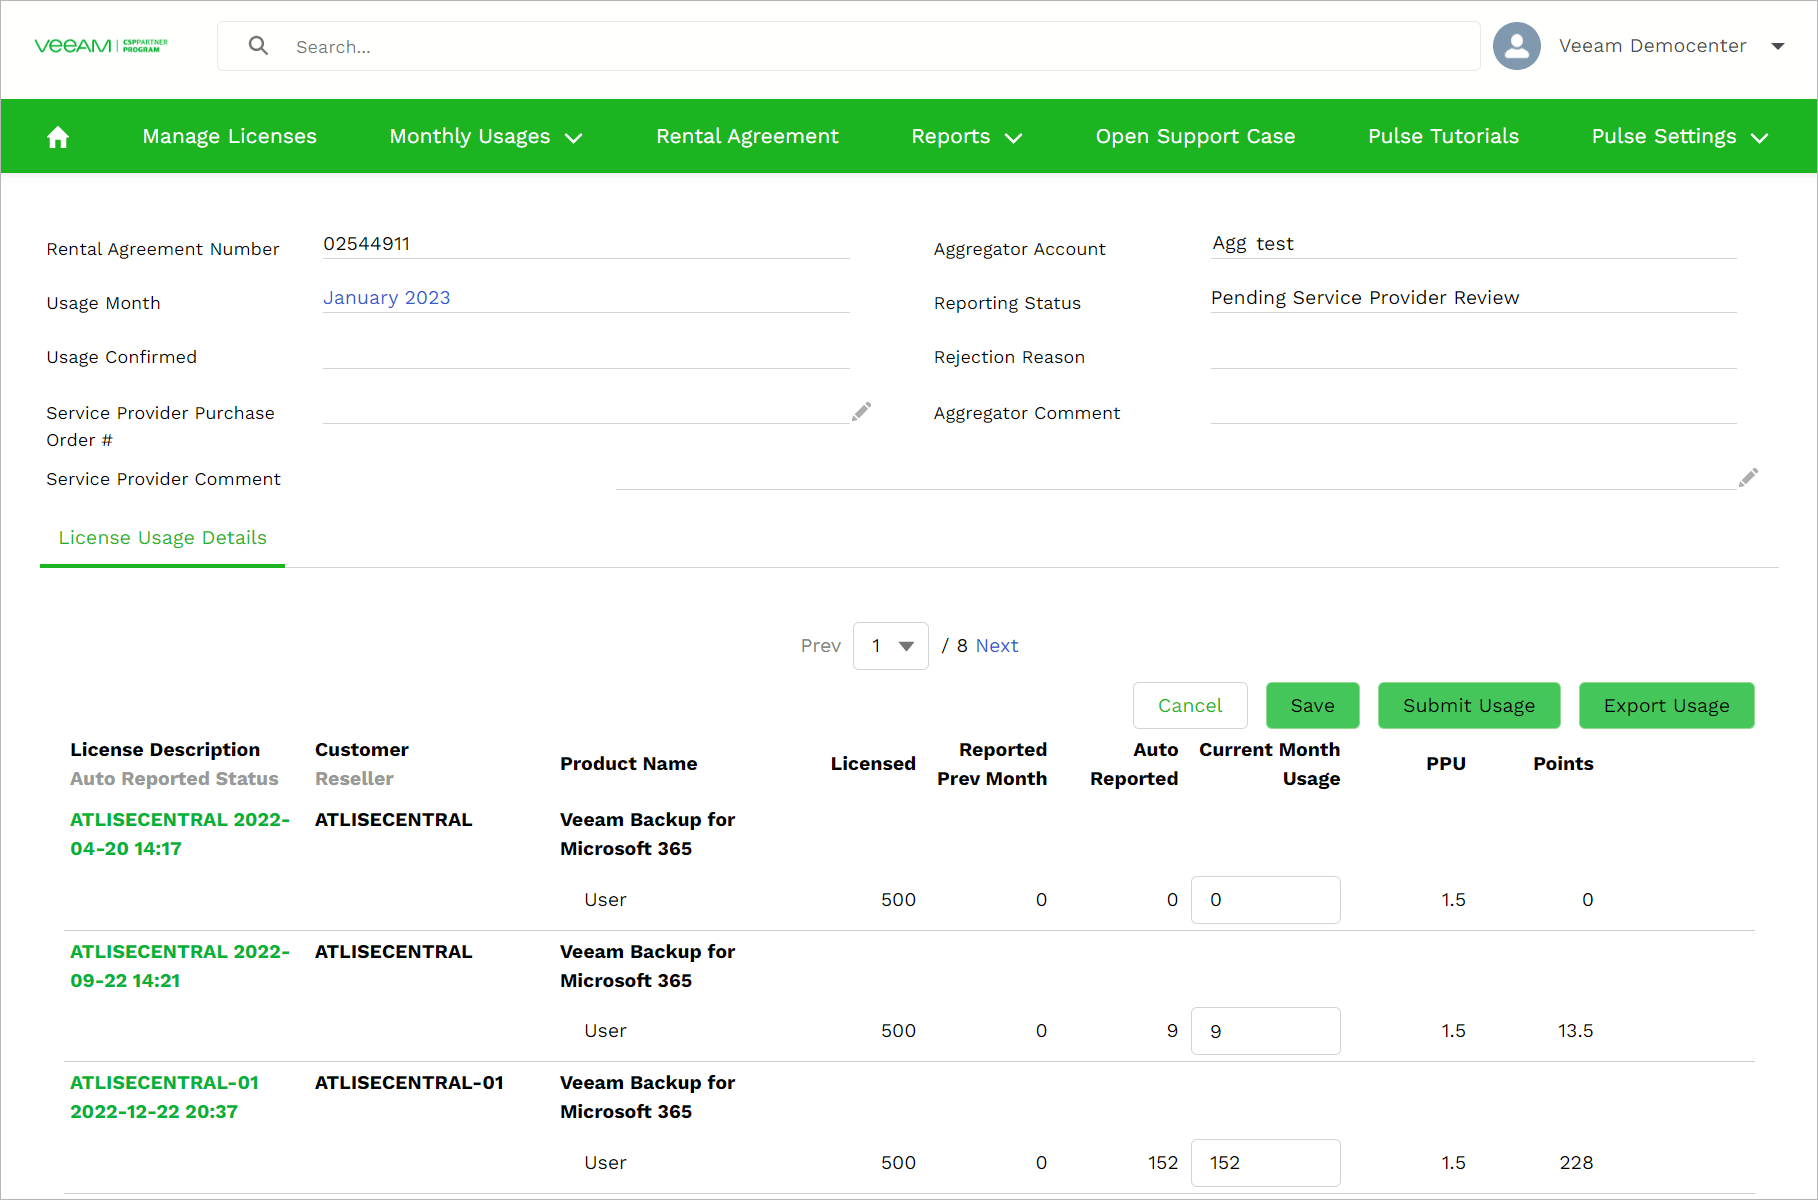
Task: Click Pending Service Provider Review status
Action: point(1365,298)
